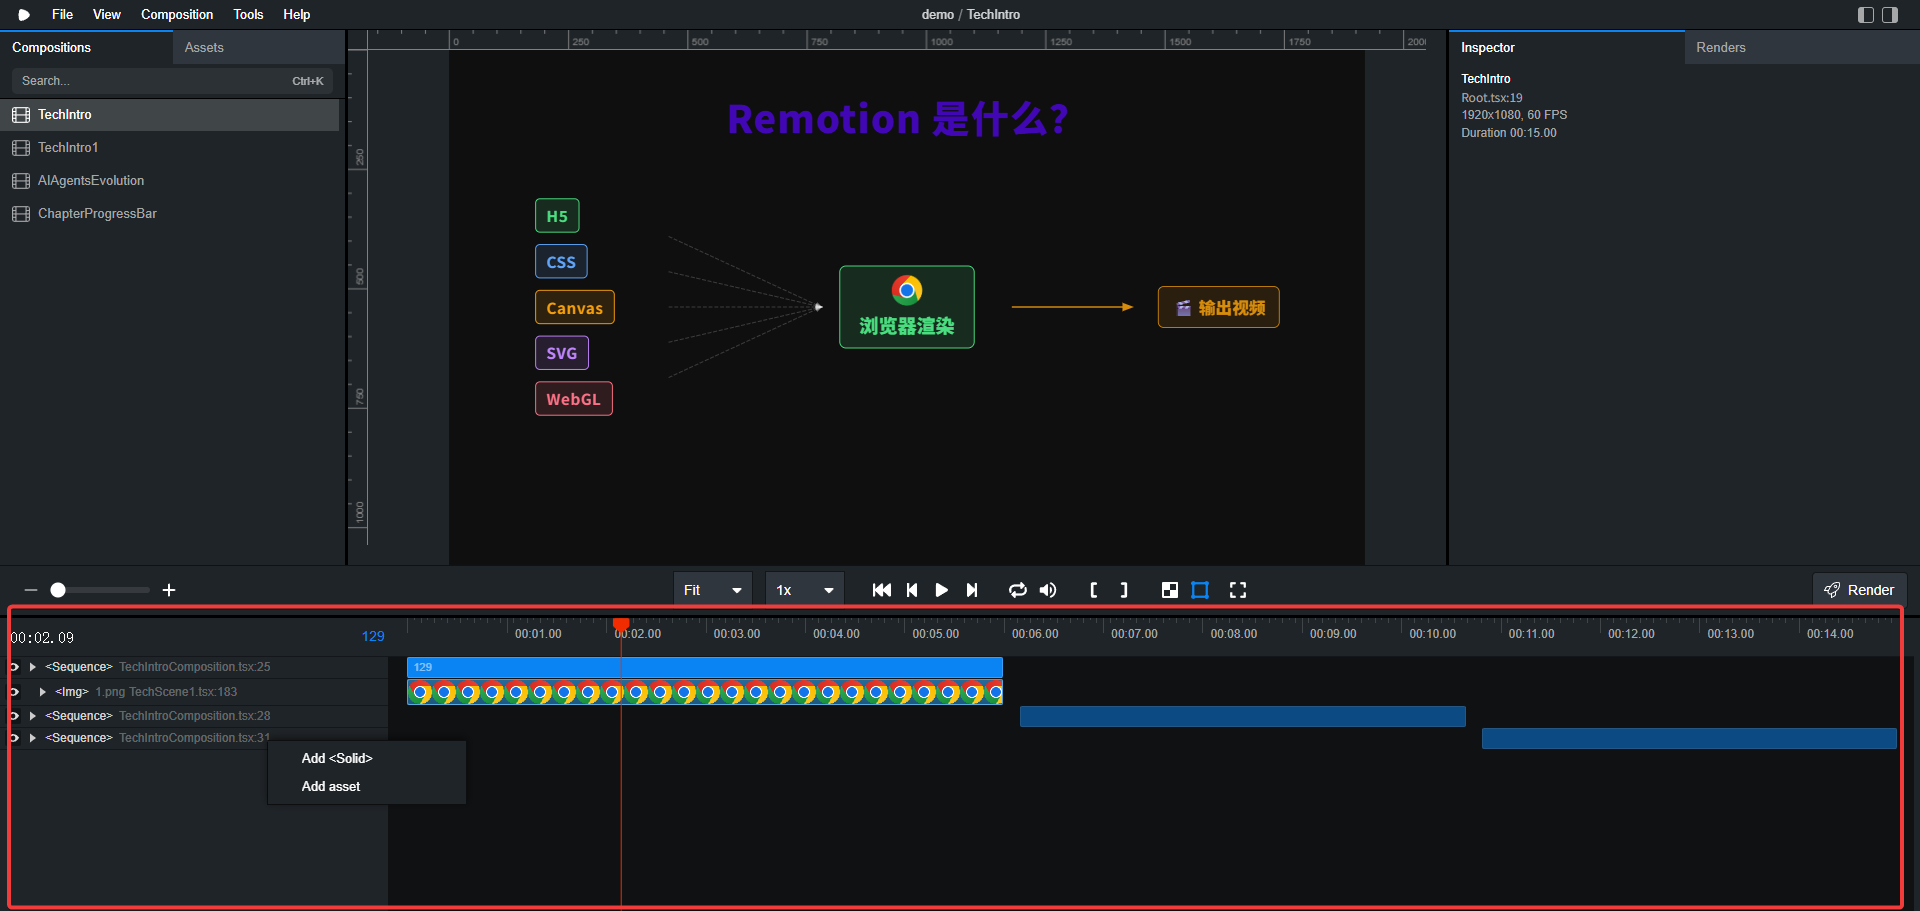Set out-point marker with right bracket icon
The width and height of the screenshot is (1920, 911).
[1124, 590]
